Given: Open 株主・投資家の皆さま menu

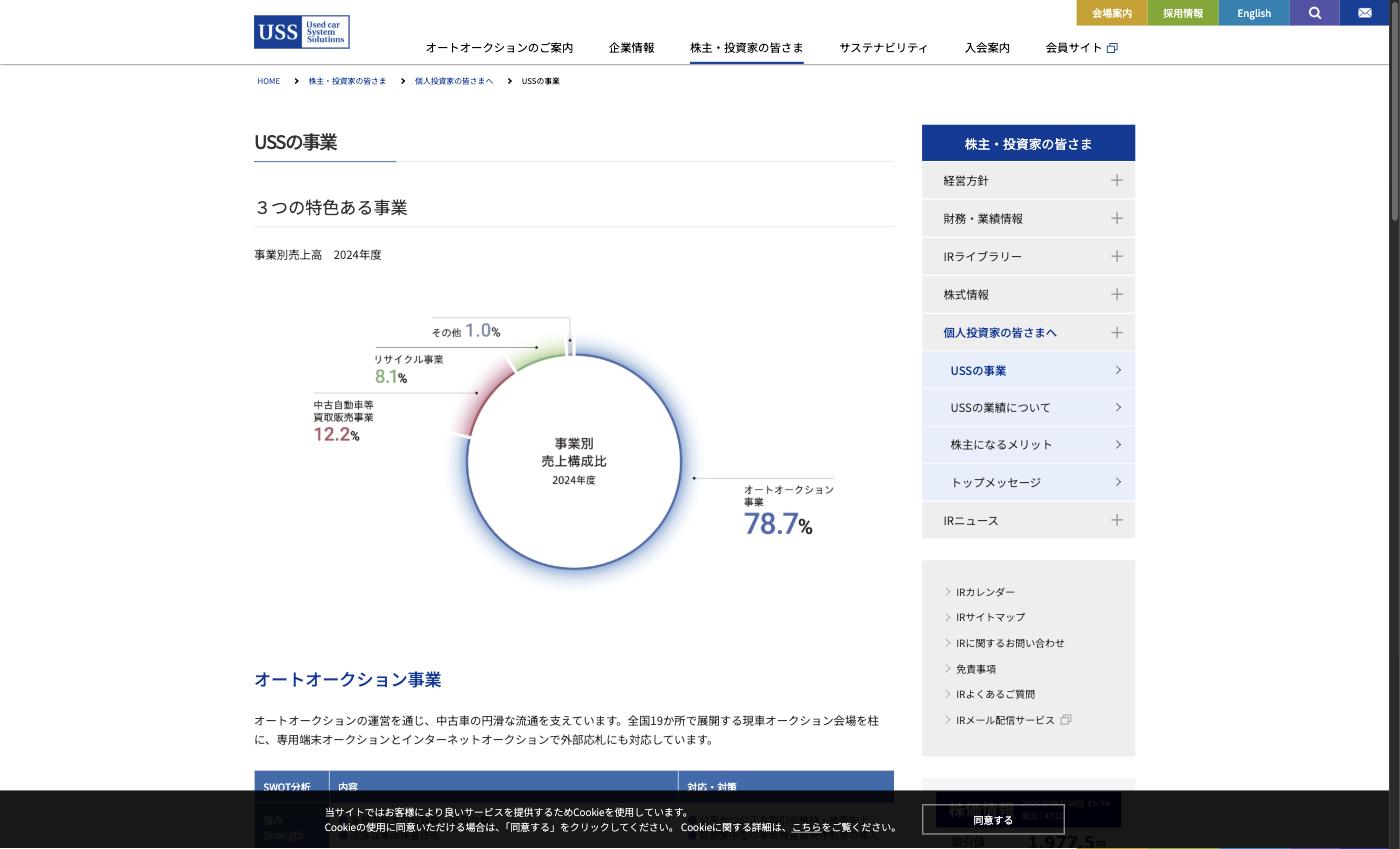Looking at the screenshot, I should [746, 48].
